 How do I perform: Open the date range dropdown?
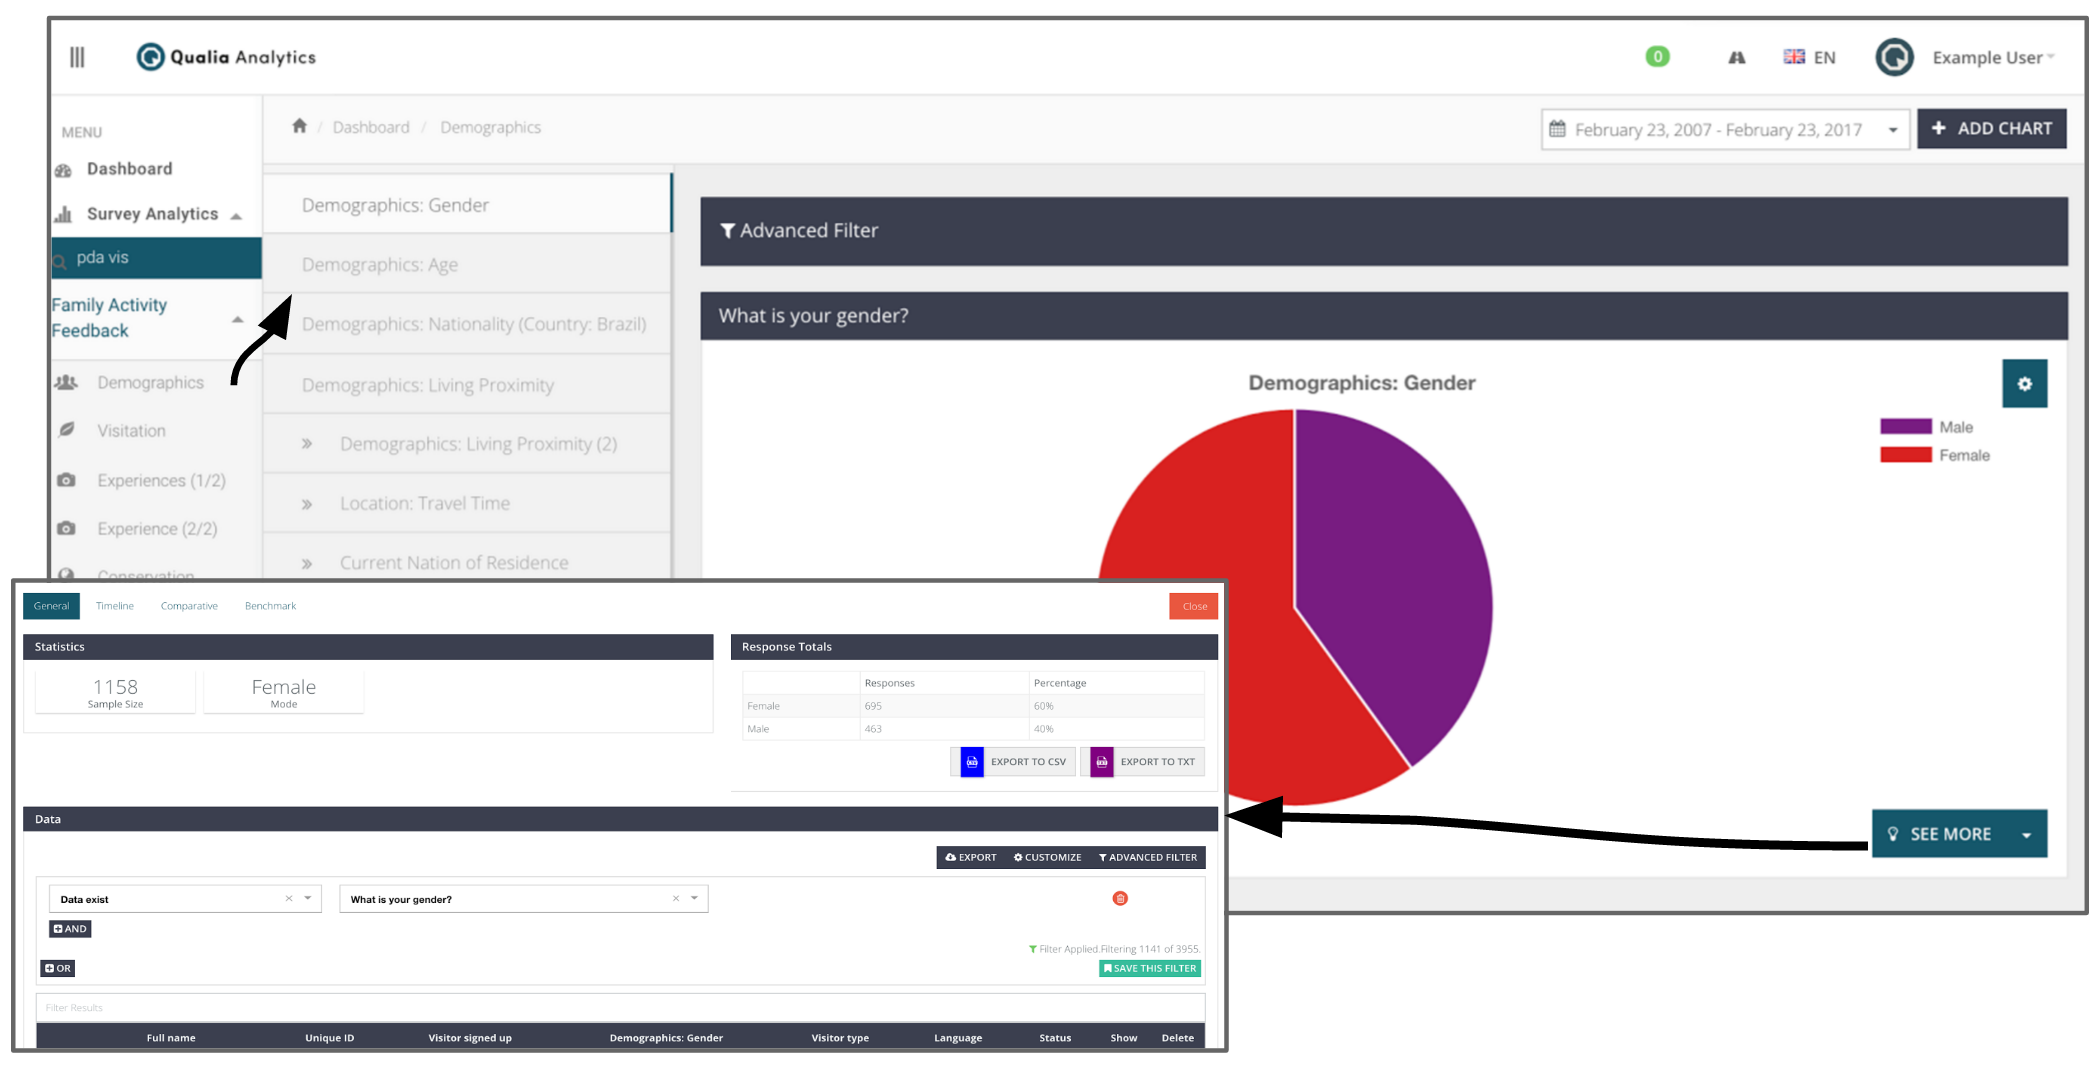click(1724, 130)
